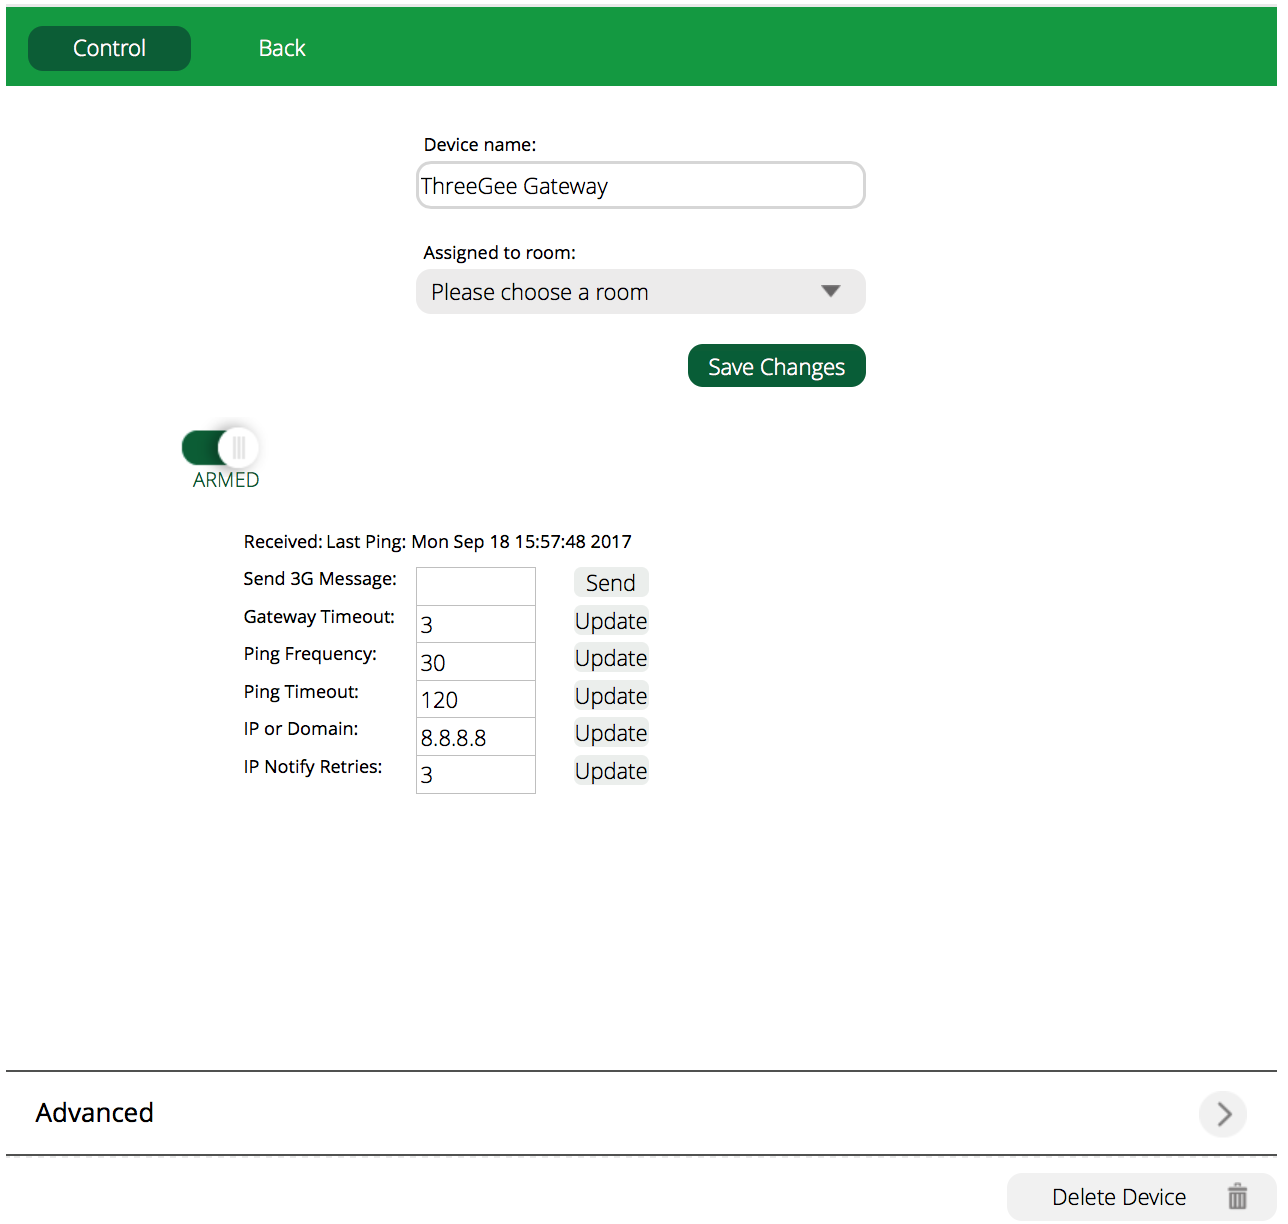The width and height of the screenshot is (1288, 1224).
Task: Update the Ping Frequency setting
Action: coord(611,658)
